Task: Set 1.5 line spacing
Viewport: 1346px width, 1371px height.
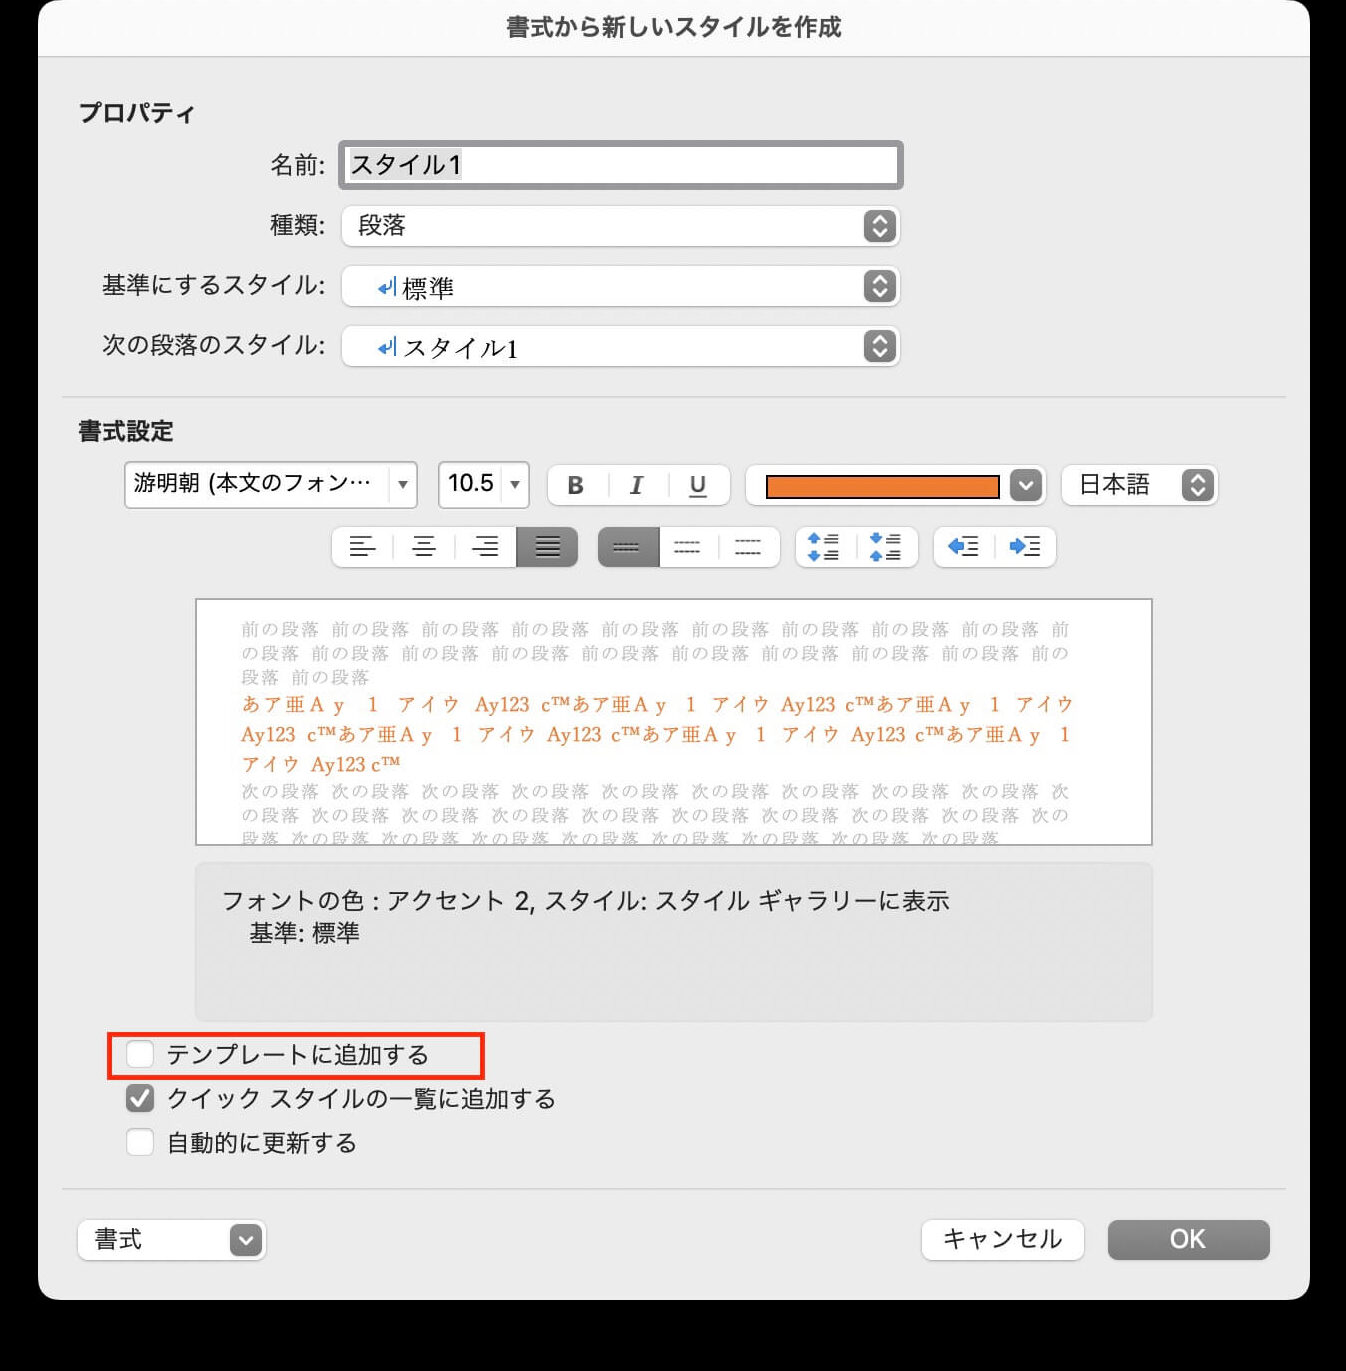Action: (x=688, y=547)
